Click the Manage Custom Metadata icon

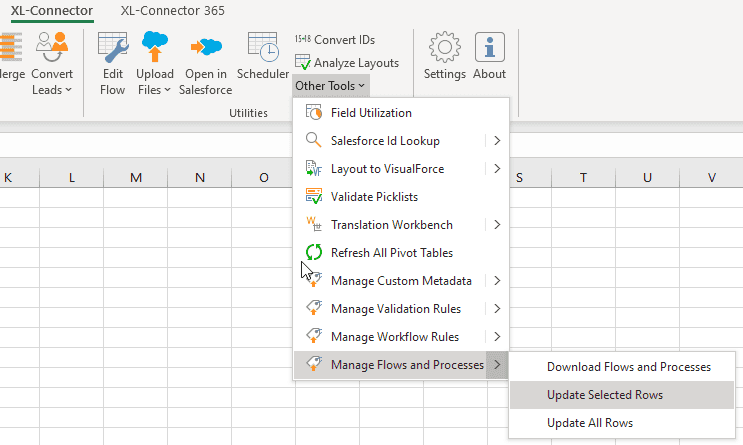click(315, 280)
